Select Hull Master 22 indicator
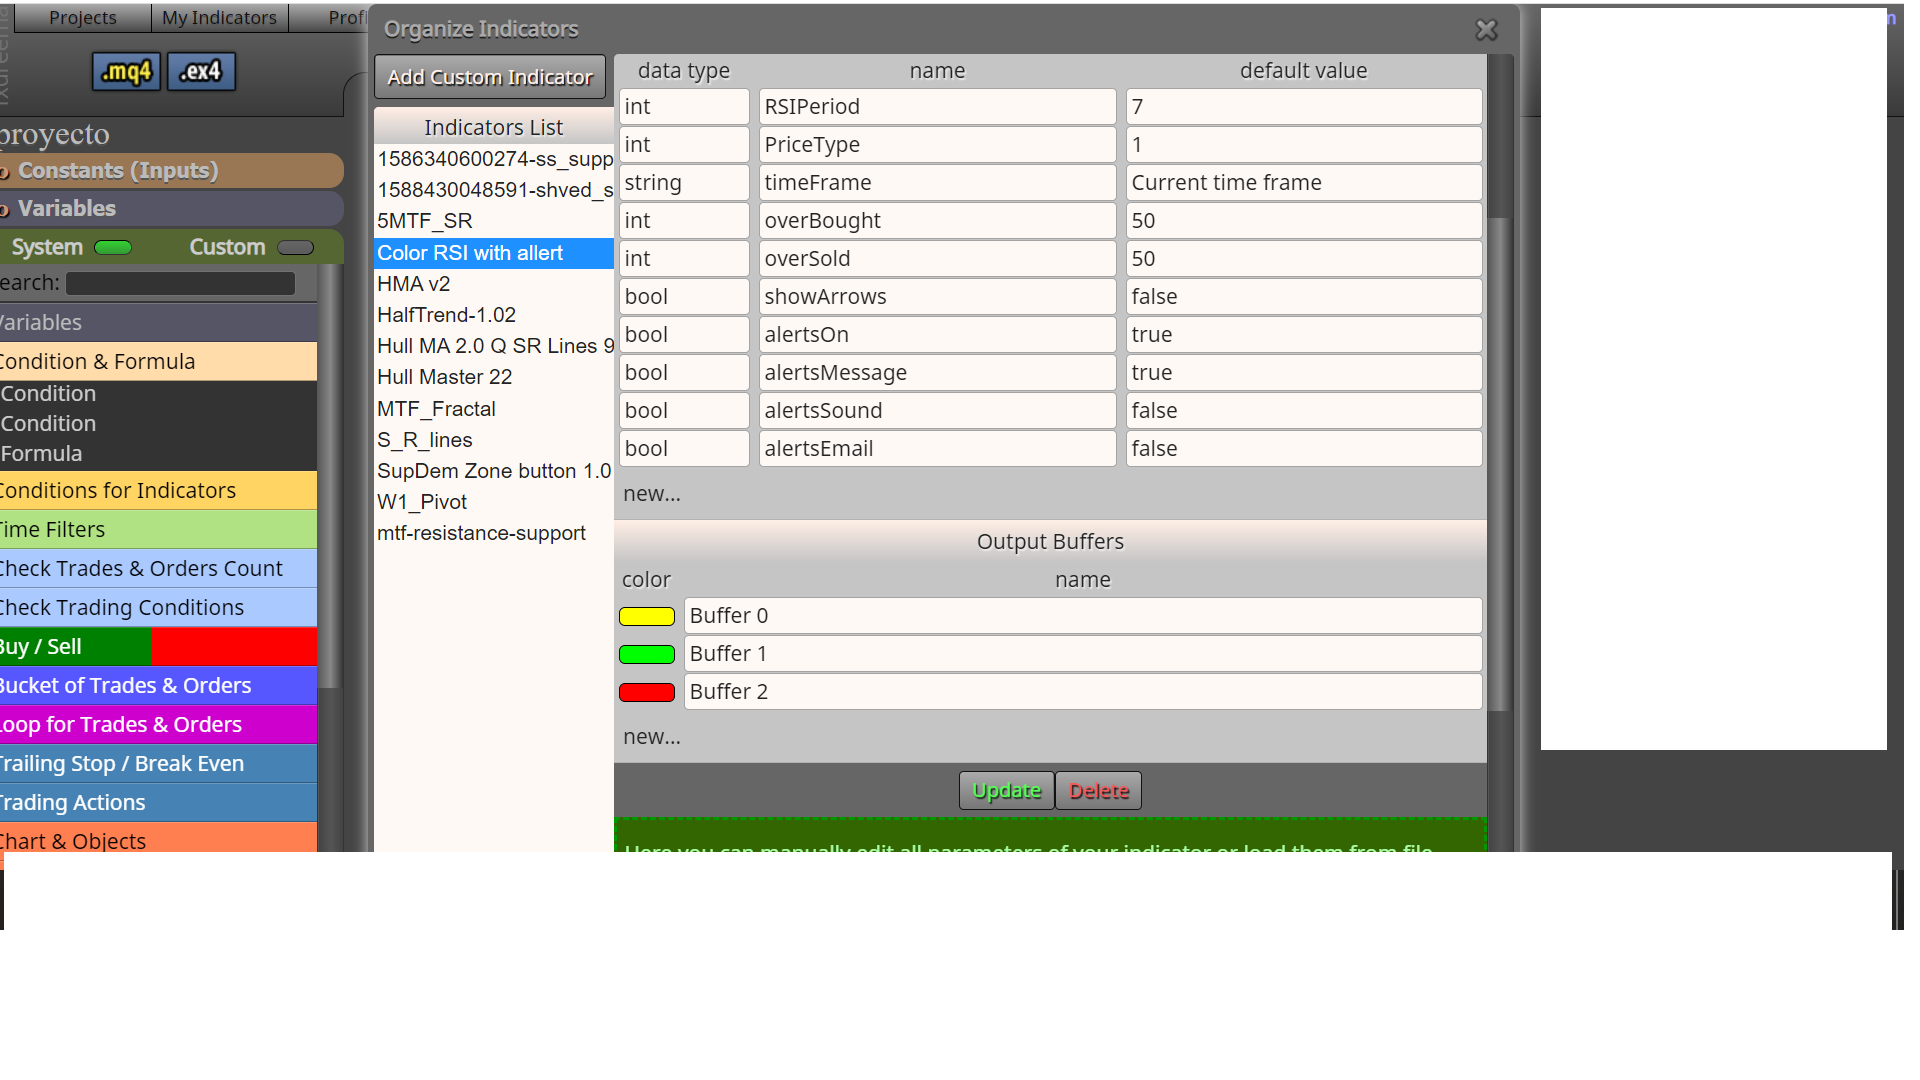 click(494, 377)
